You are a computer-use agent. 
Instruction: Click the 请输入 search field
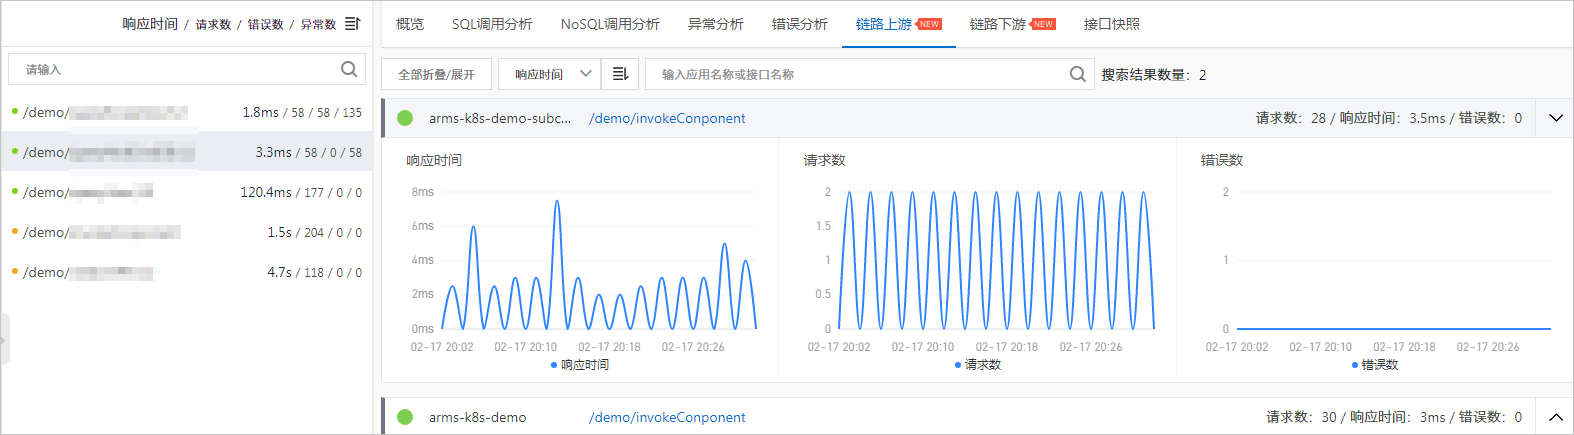pos(186,69)
